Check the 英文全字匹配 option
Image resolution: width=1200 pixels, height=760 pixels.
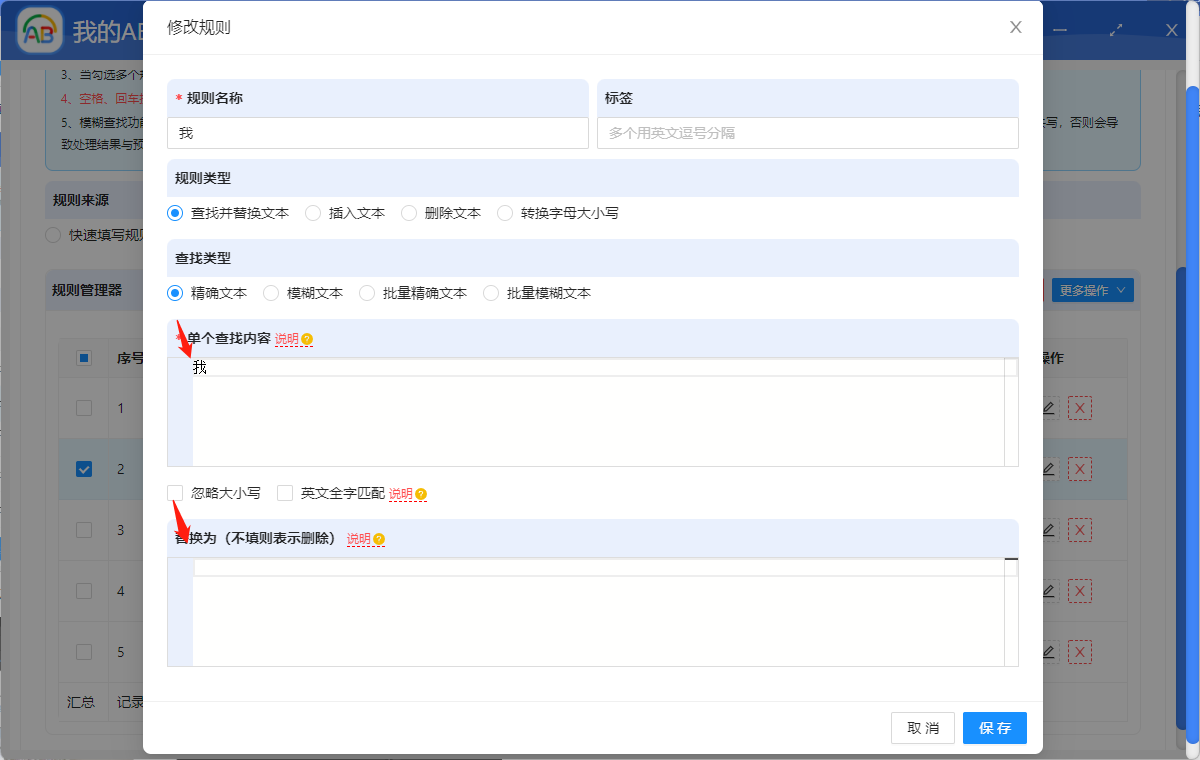(x=285, y=493)
